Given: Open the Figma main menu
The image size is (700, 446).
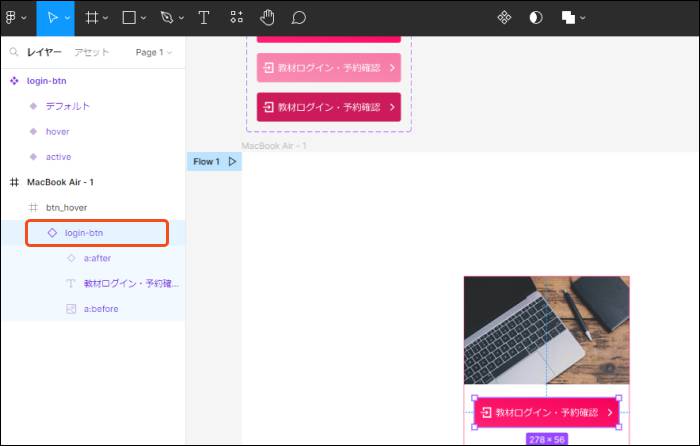Looking at the screenshot, I should [15, 17].
